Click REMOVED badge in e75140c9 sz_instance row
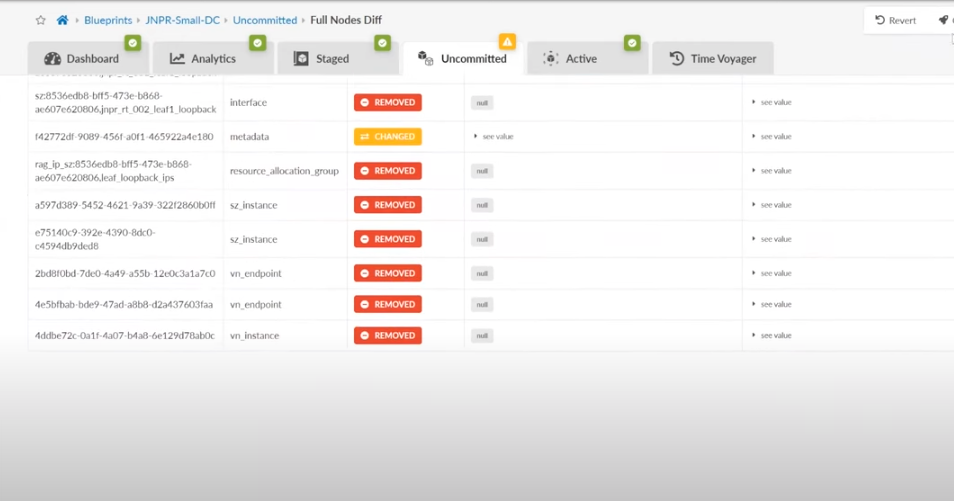Screen dimensions: 954x501 coord(388,239)
